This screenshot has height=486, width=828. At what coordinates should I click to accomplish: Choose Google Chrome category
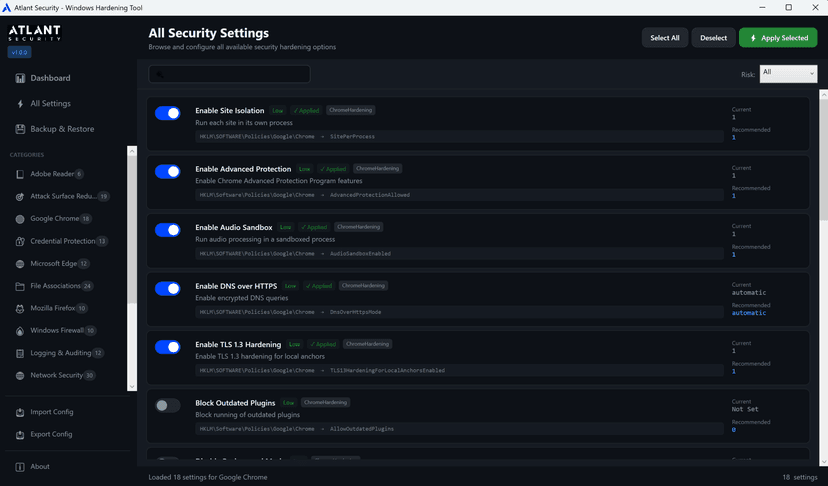(x=54, y=219)
